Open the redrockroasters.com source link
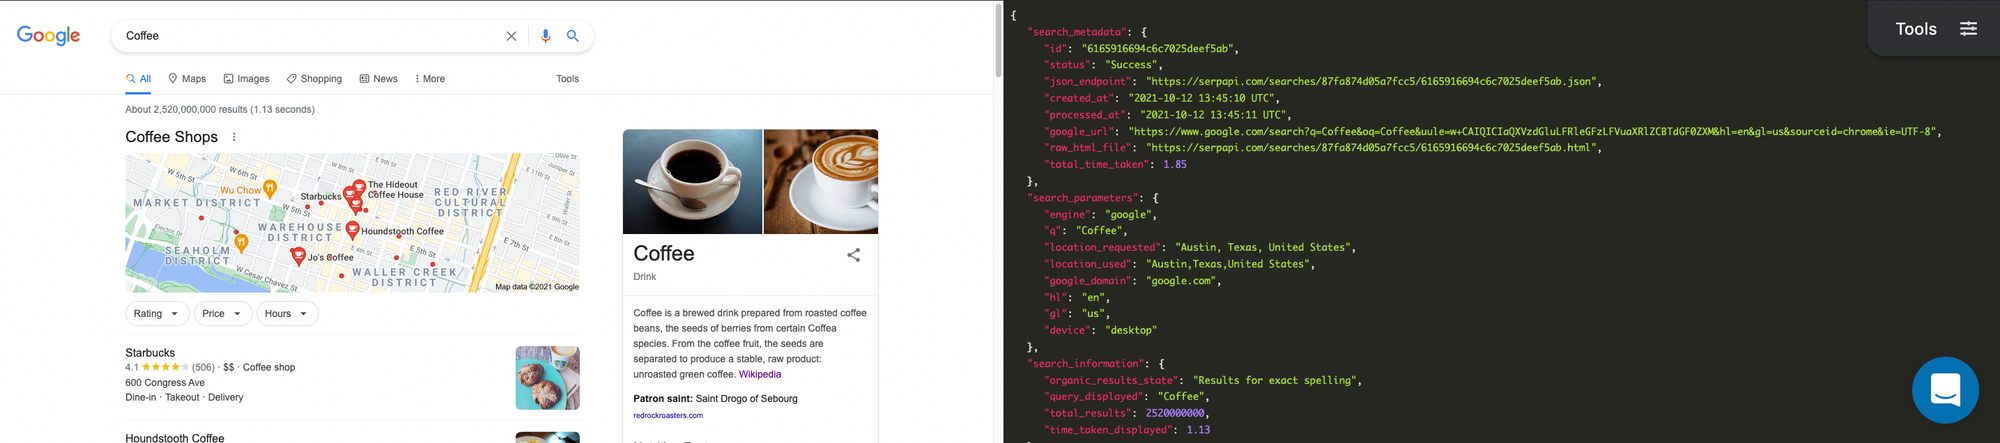The height and width of the screenshot is (443, 2000). pos(668,415)
